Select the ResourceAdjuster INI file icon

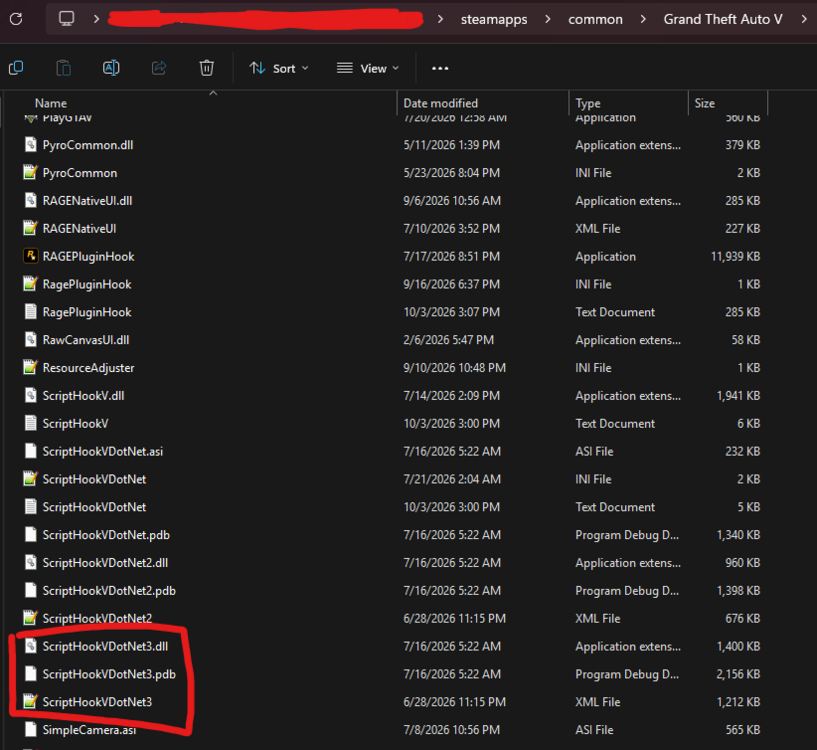(x=31, y=367)
